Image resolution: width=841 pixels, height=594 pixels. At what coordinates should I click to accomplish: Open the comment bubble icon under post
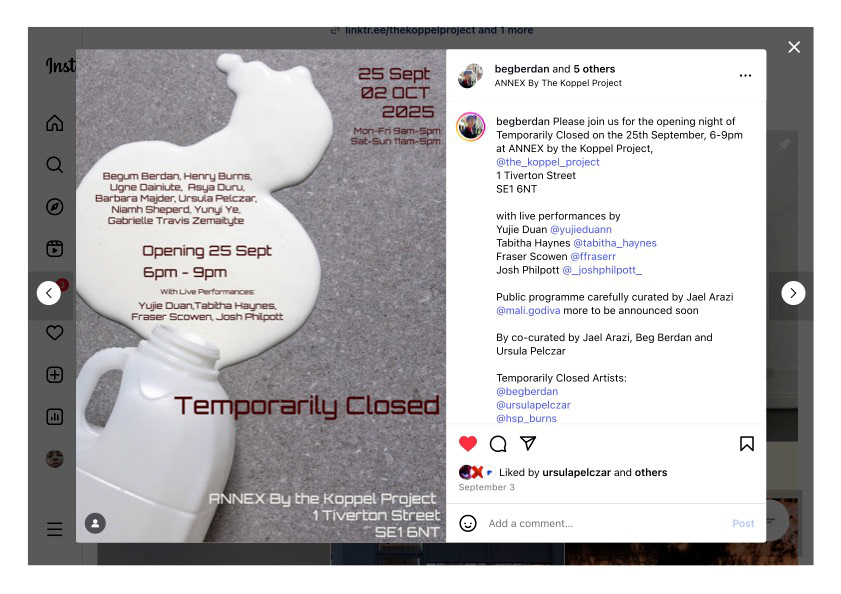498,444
